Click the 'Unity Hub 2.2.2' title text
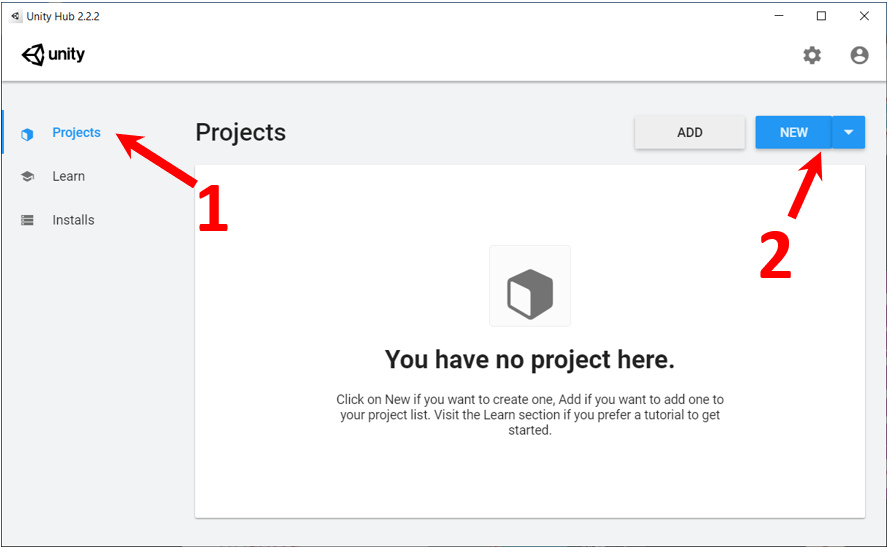The width and height of the screenshot is (891, 549). (x=63, y=16)
